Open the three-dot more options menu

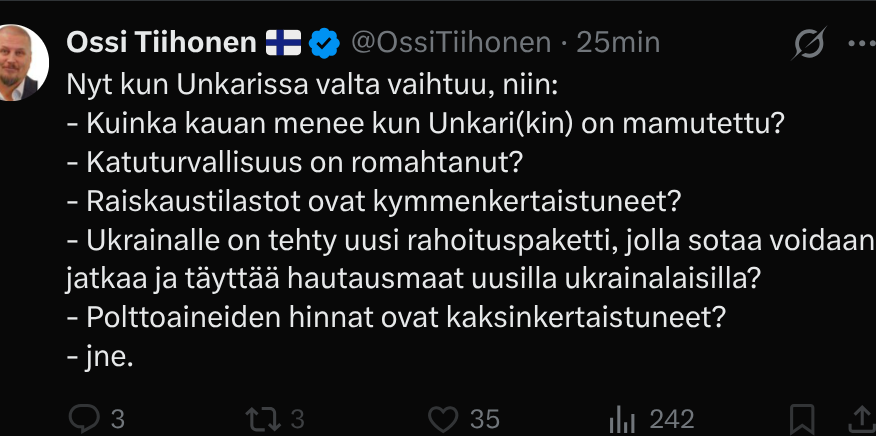pyautogui.click(x=860, y=43)
